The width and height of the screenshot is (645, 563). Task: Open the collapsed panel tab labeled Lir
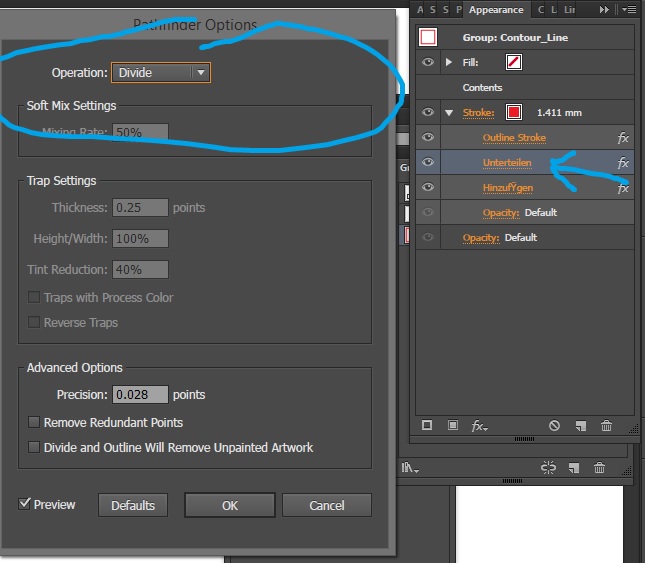[x=569, y=9]
